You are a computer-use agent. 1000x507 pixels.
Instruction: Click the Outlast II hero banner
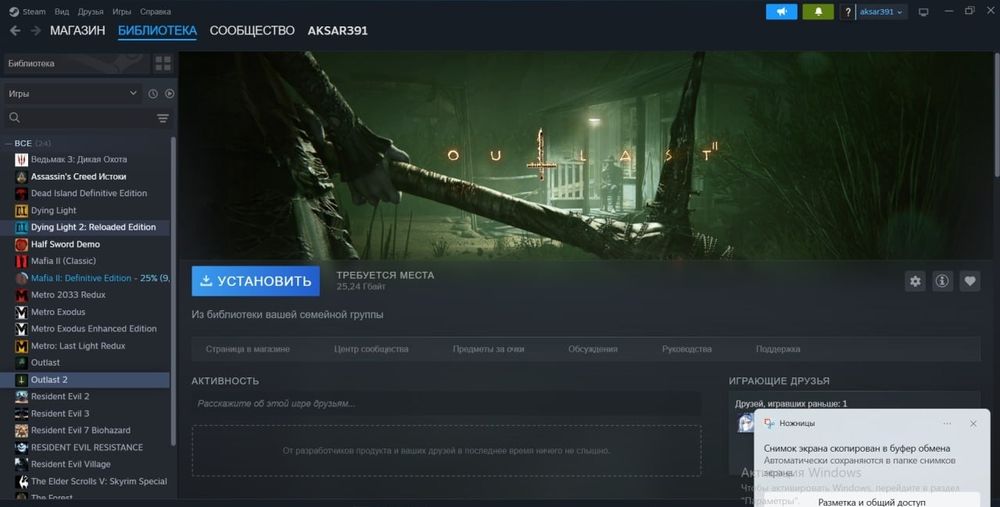coord(585,155)
